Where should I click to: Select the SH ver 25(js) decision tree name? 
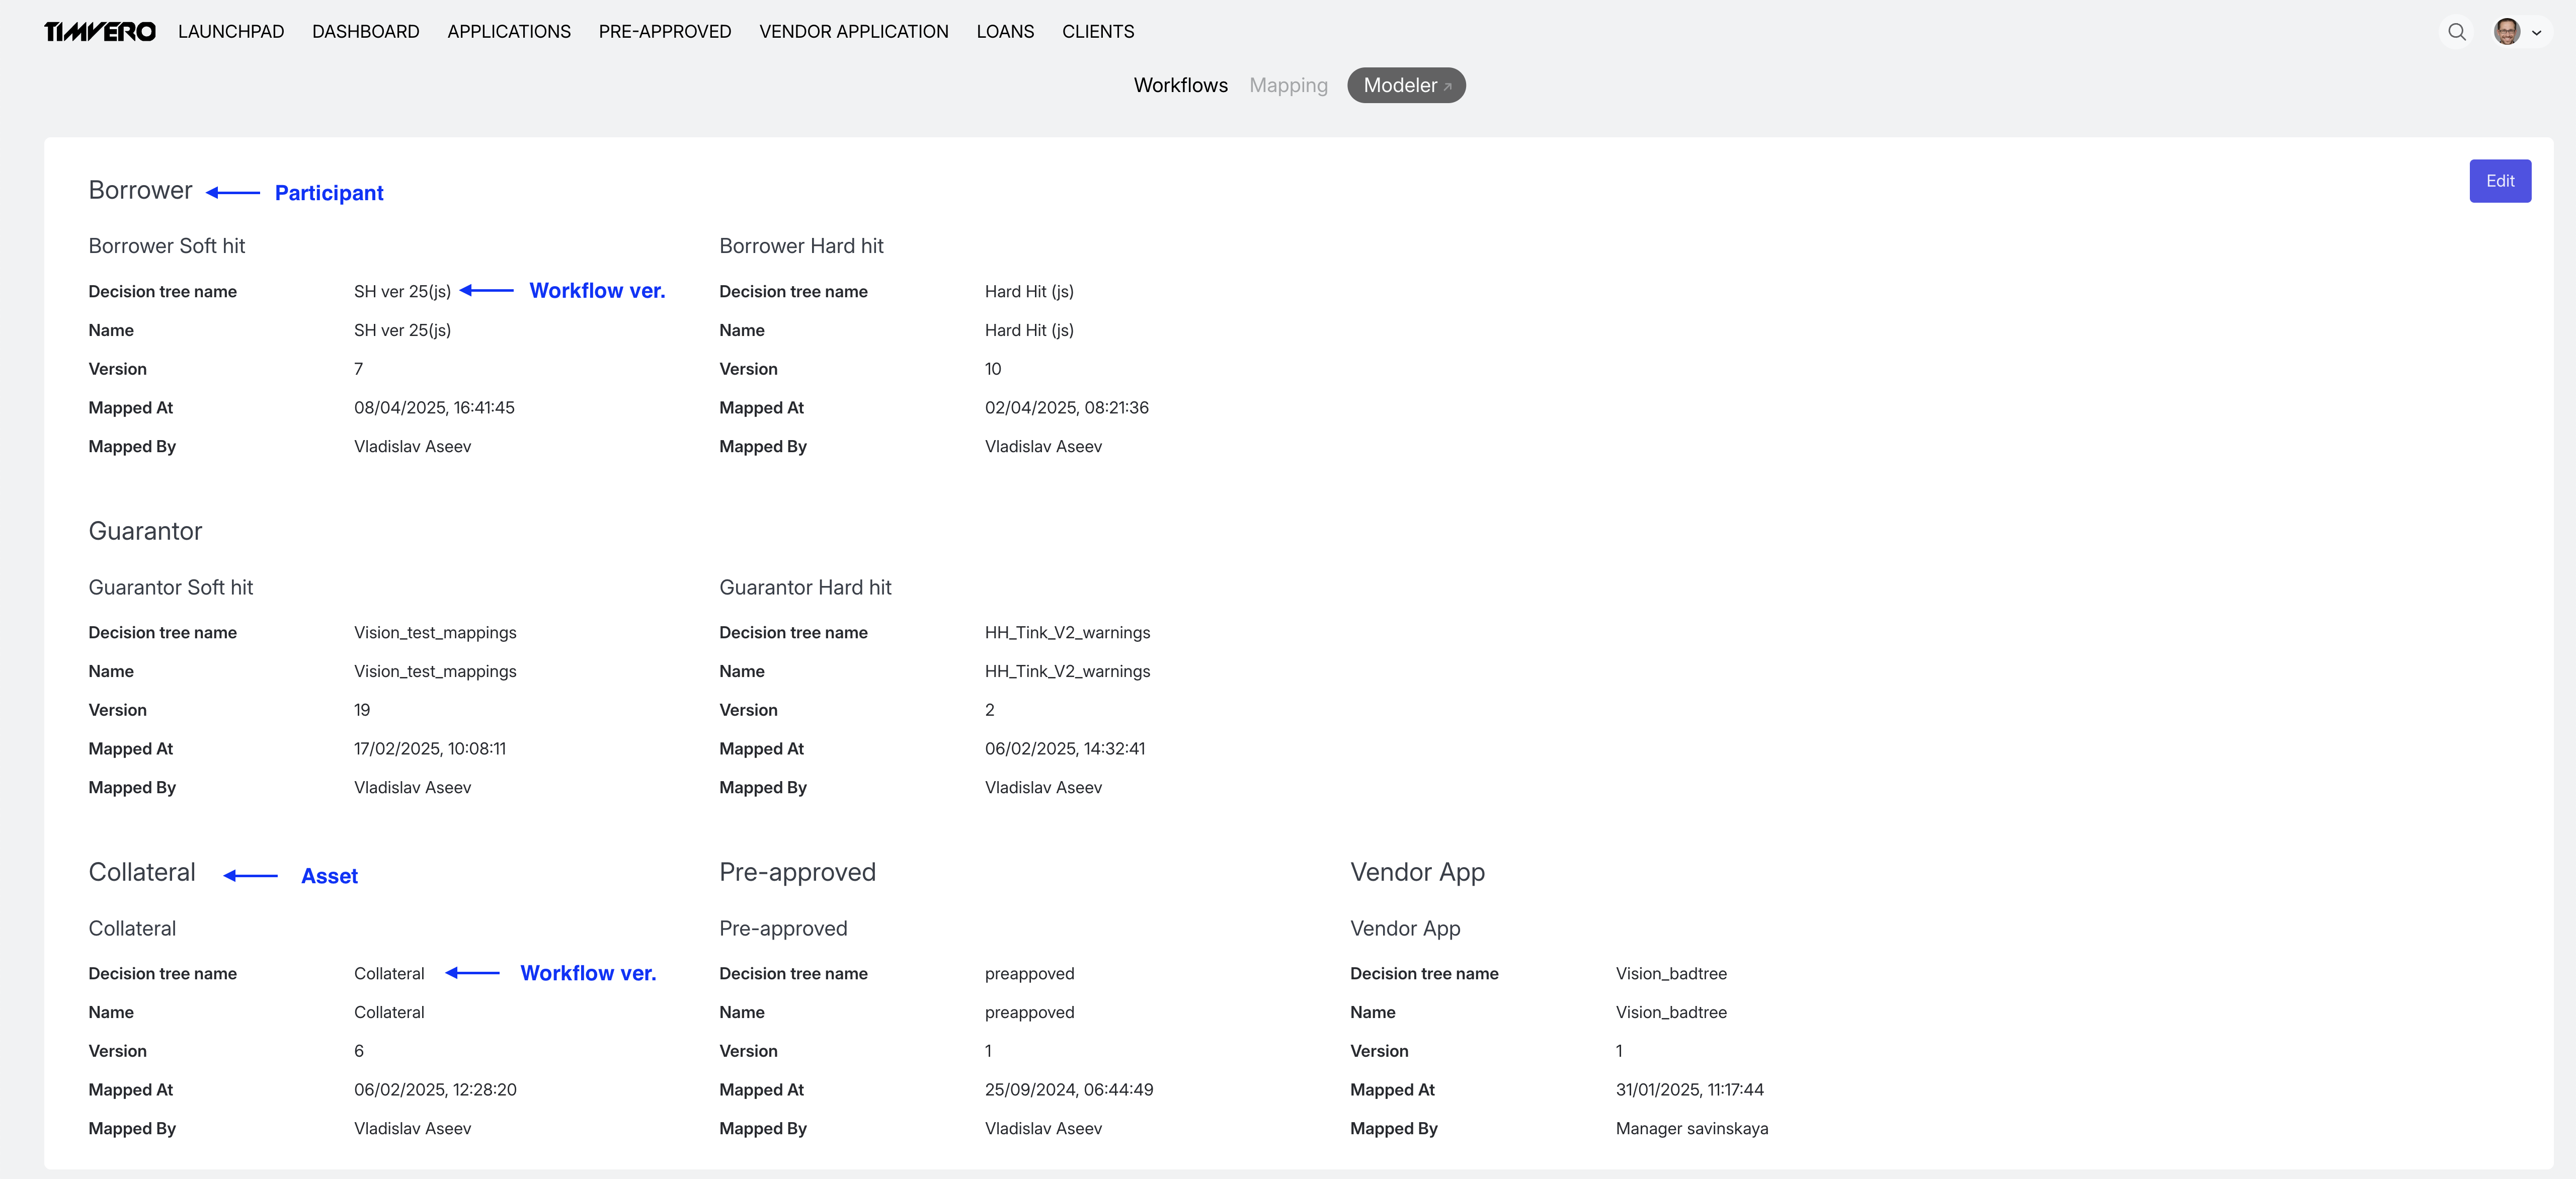coord(402,291)
